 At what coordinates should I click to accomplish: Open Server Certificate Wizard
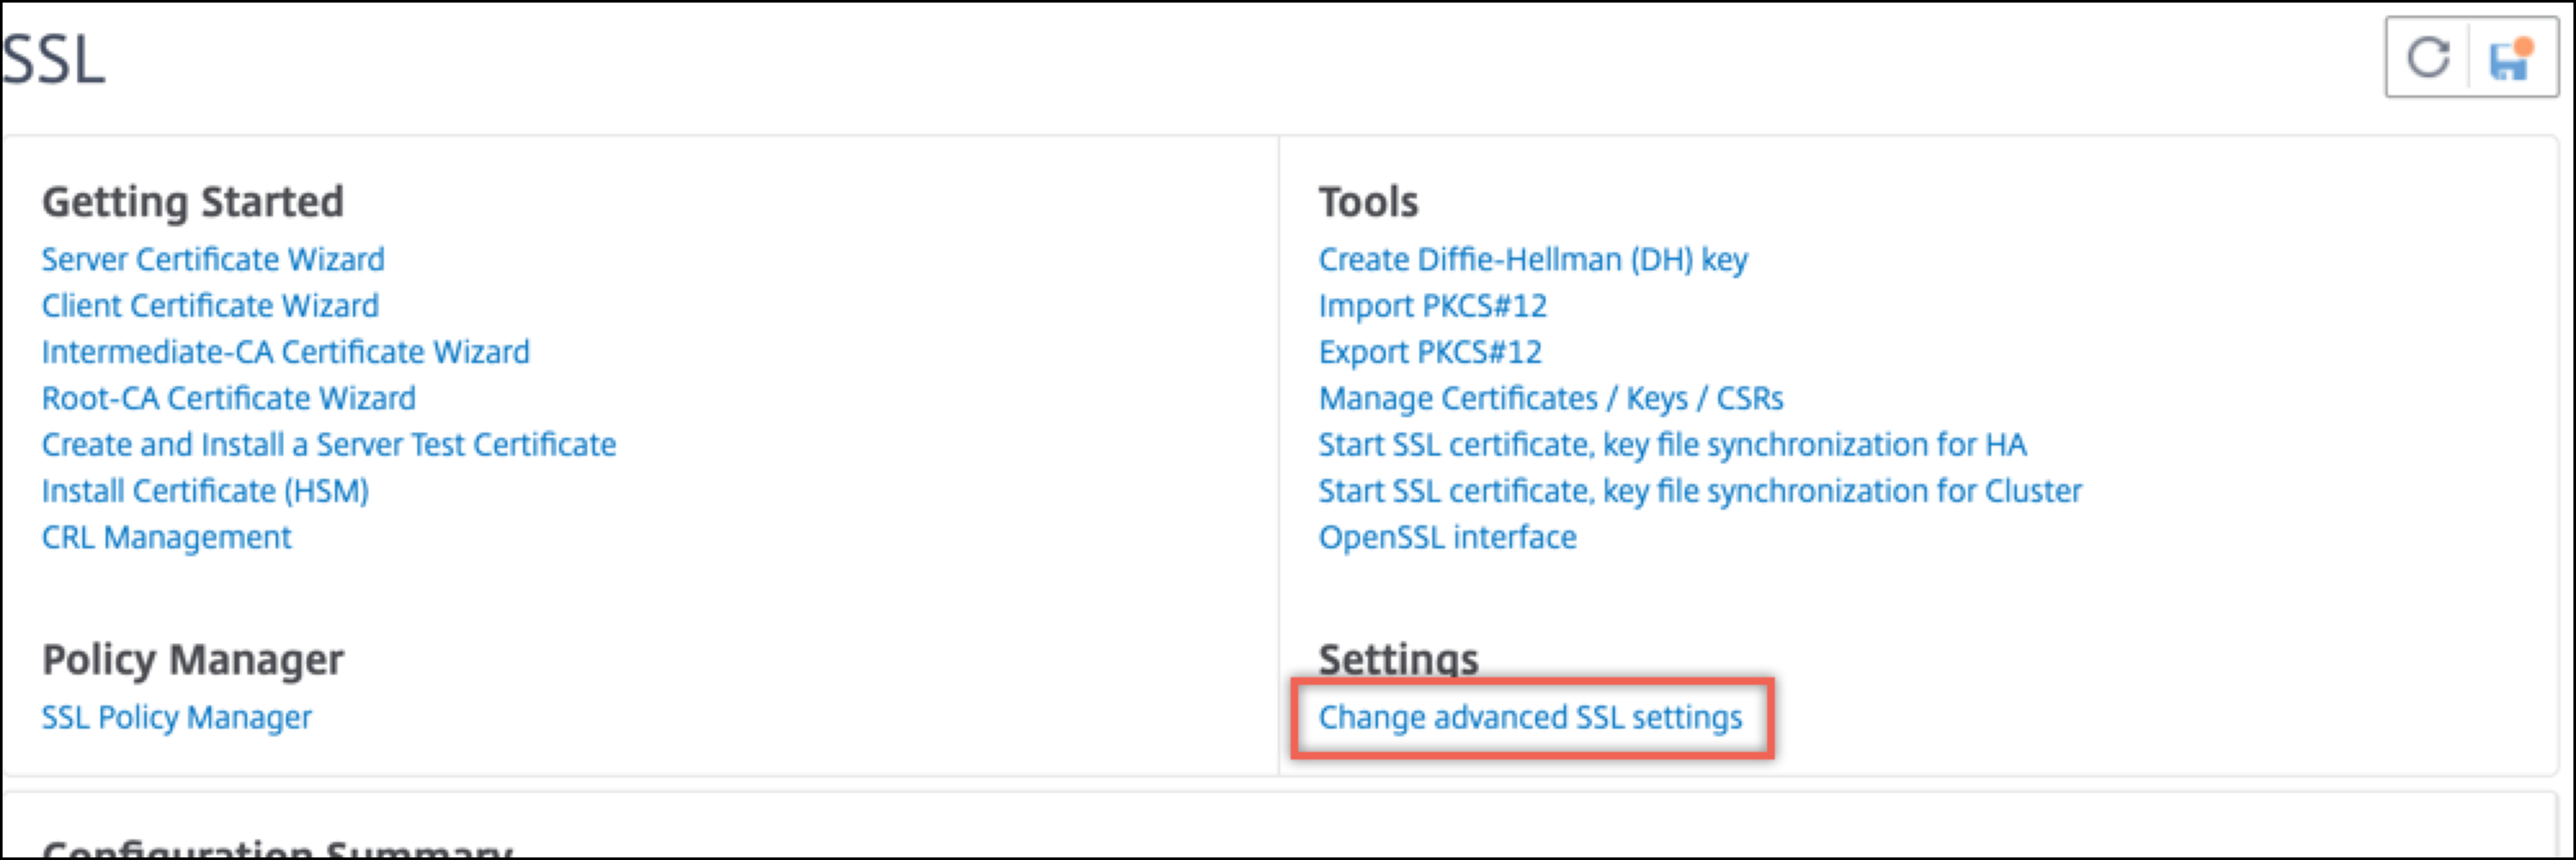[x=213, y=259]
